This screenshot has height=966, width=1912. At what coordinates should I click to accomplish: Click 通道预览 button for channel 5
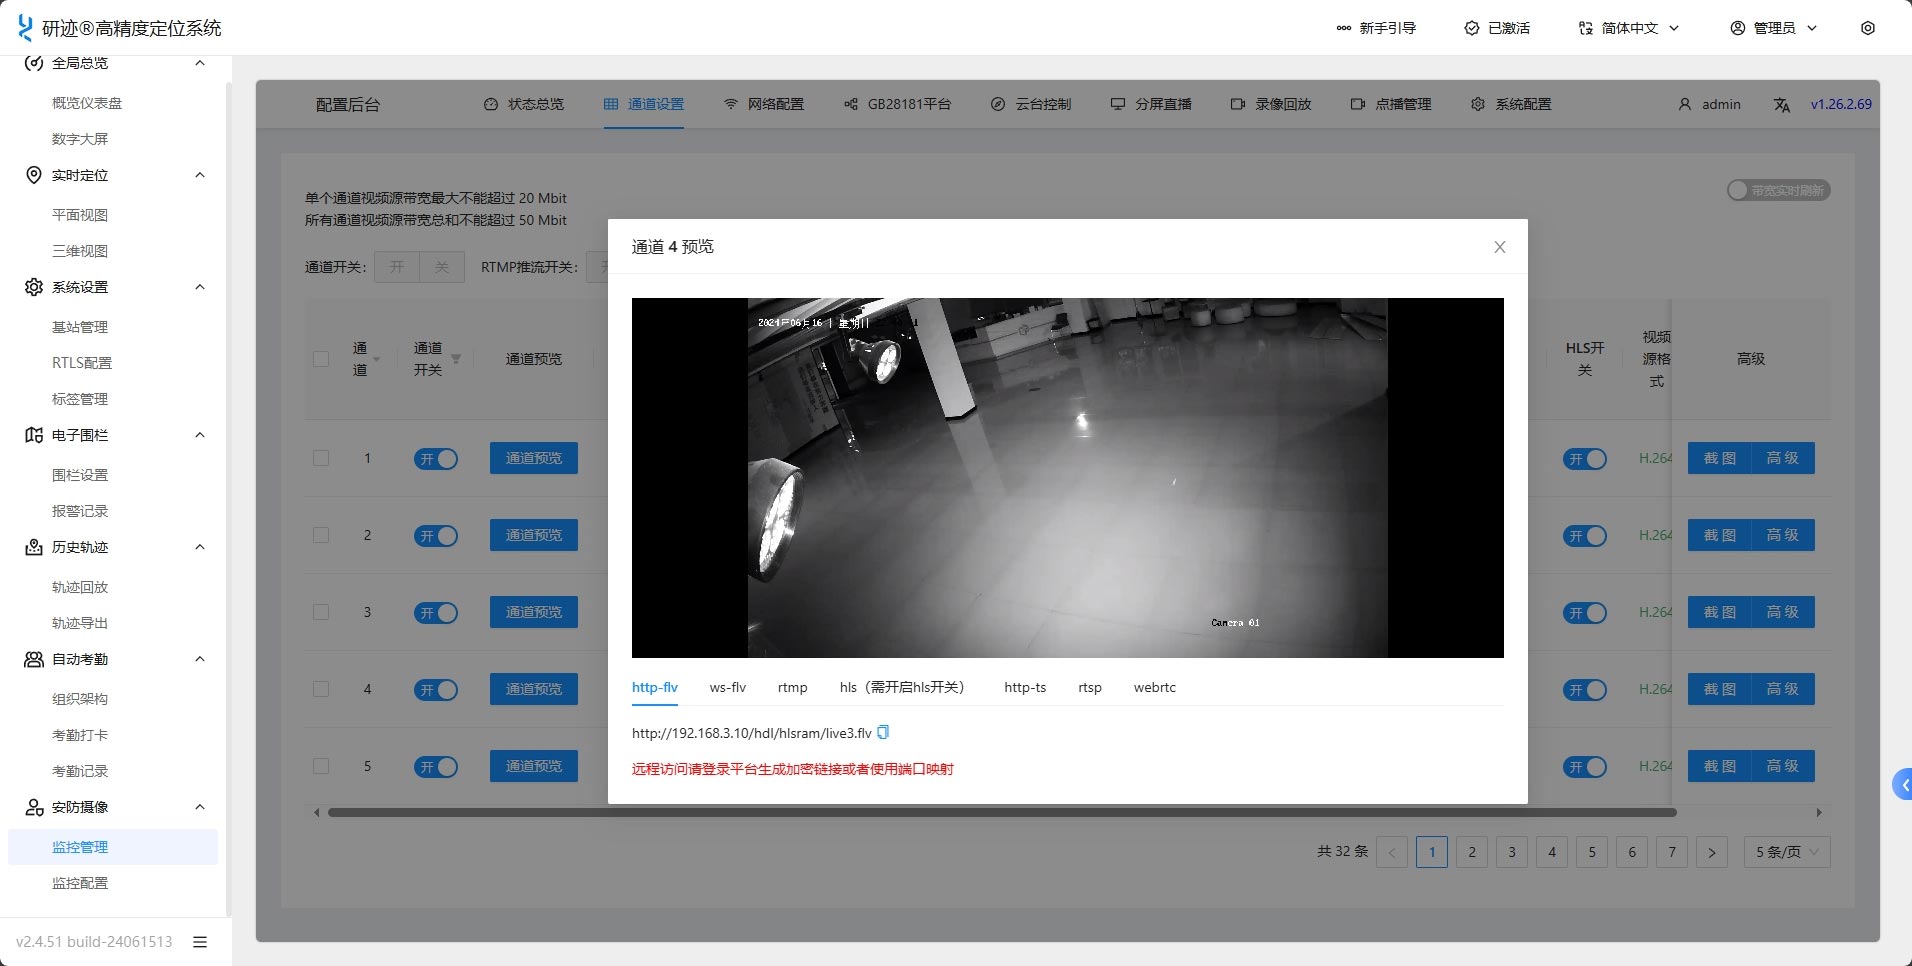click(534, 766)
